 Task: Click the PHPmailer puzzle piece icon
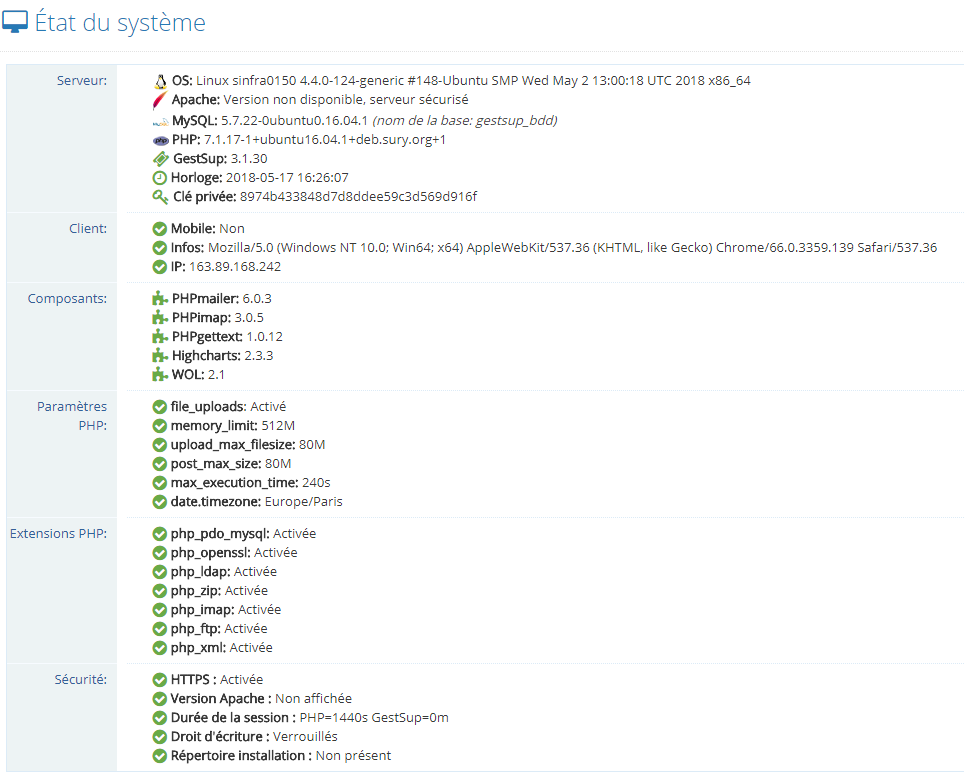(x=160, y=299)
